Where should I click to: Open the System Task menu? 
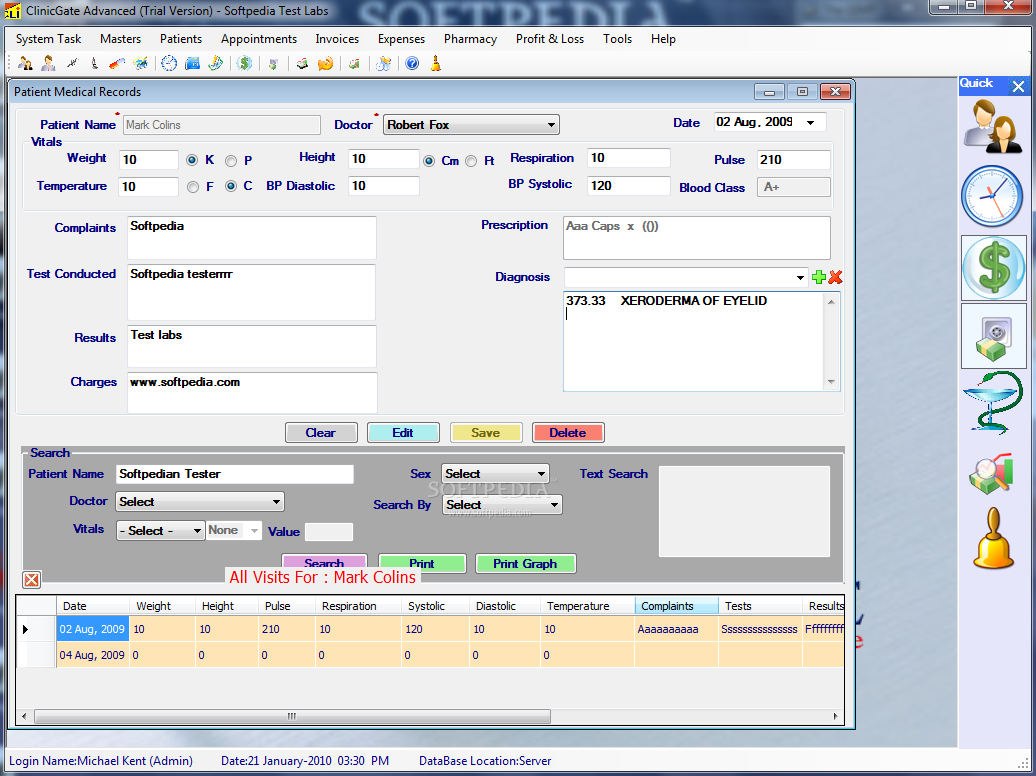(48, 39)
